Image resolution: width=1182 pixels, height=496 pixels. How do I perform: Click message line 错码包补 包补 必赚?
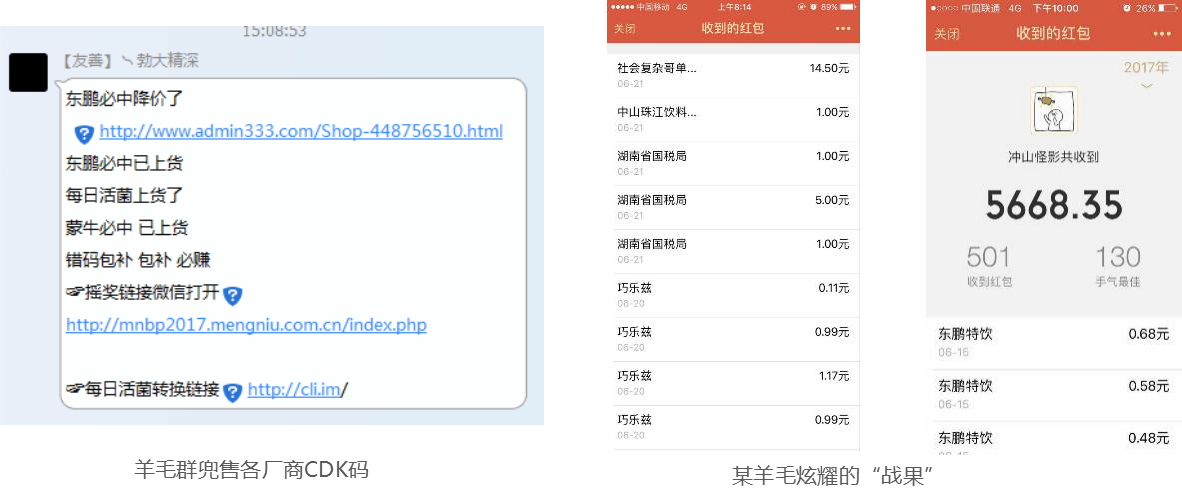click(138, 261)
